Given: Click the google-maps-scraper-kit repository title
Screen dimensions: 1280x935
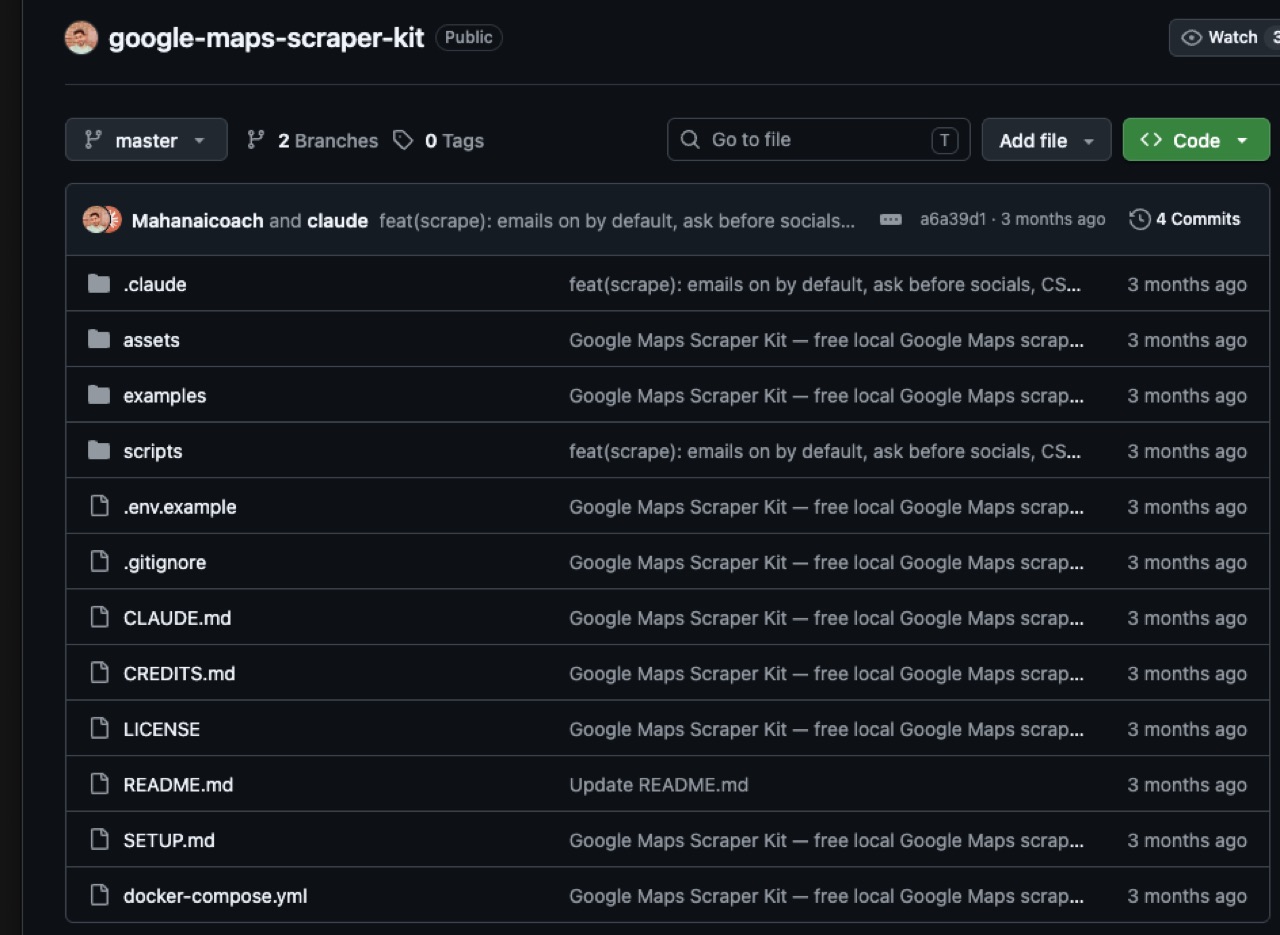Looking at the screenshot, I should coord(267,38).
